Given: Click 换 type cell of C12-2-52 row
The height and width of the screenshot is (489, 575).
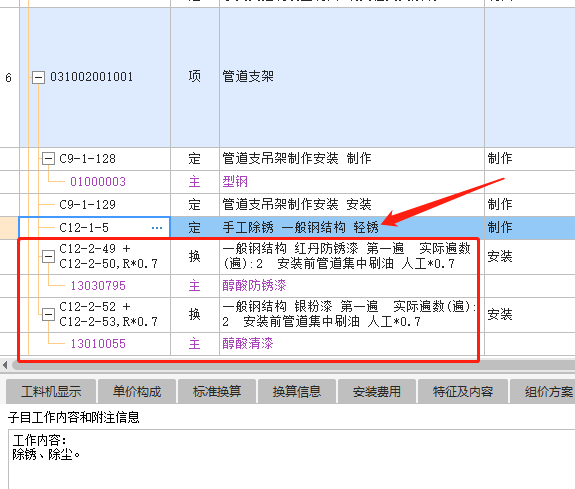Looking at the screenshot, I should [x=195, y=314].
